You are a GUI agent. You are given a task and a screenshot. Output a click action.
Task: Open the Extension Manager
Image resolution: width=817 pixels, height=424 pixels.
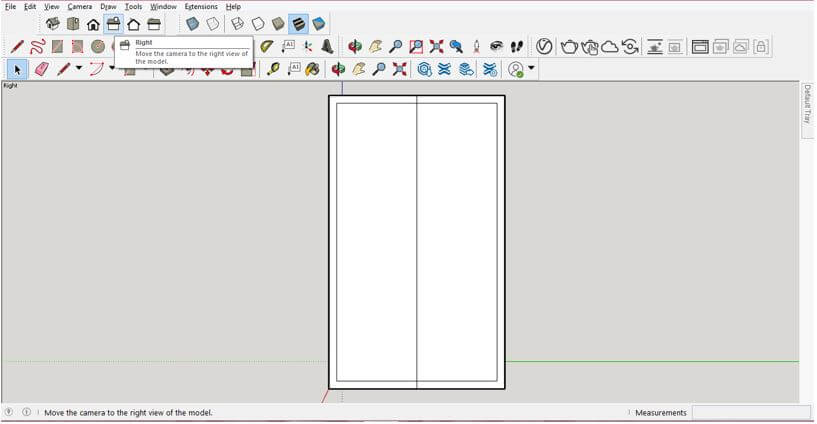(x=490, y=69)
